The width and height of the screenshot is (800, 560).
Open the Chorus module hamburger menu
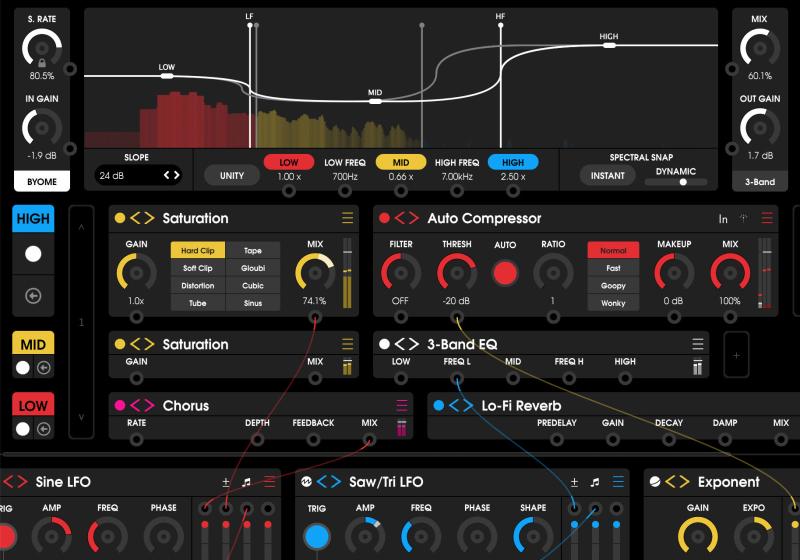coord(402,405)
